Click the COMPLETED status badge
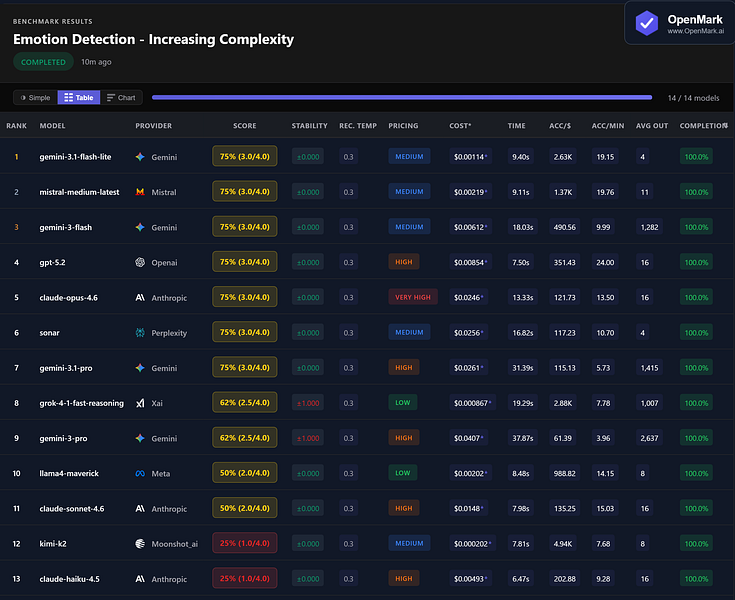This screenshot has width=735, height=600. click(x=43, y=62)
